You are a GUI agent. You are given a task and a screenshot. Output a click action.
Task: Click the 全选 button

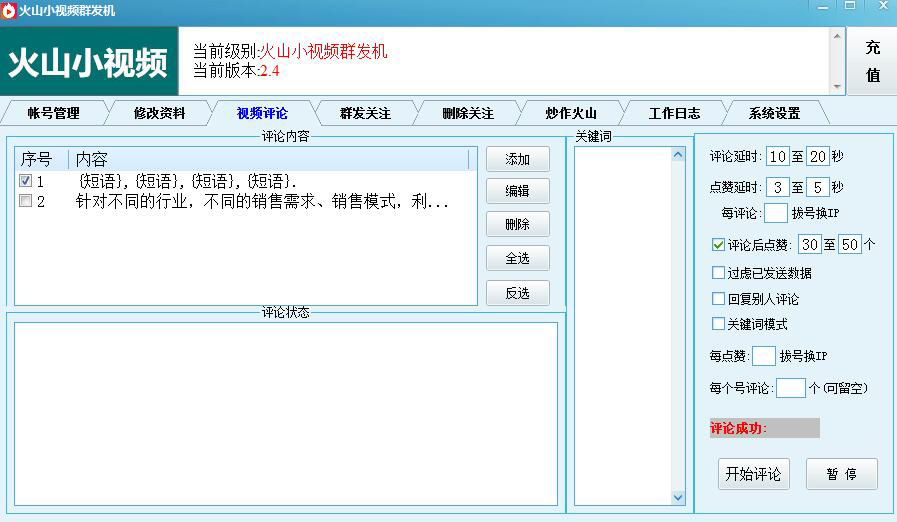pos(518,258)
